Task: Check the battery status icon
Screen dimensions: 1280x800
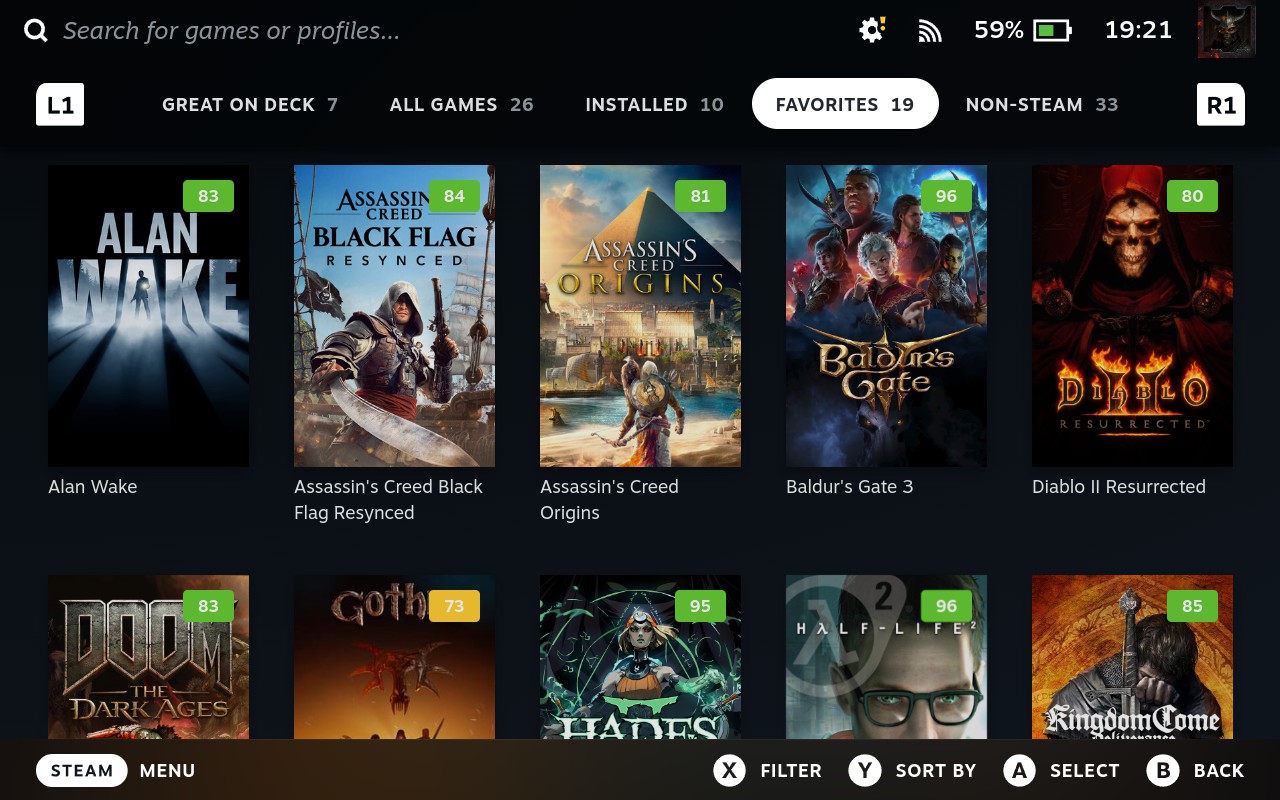Action: (x=1052, y=31)
